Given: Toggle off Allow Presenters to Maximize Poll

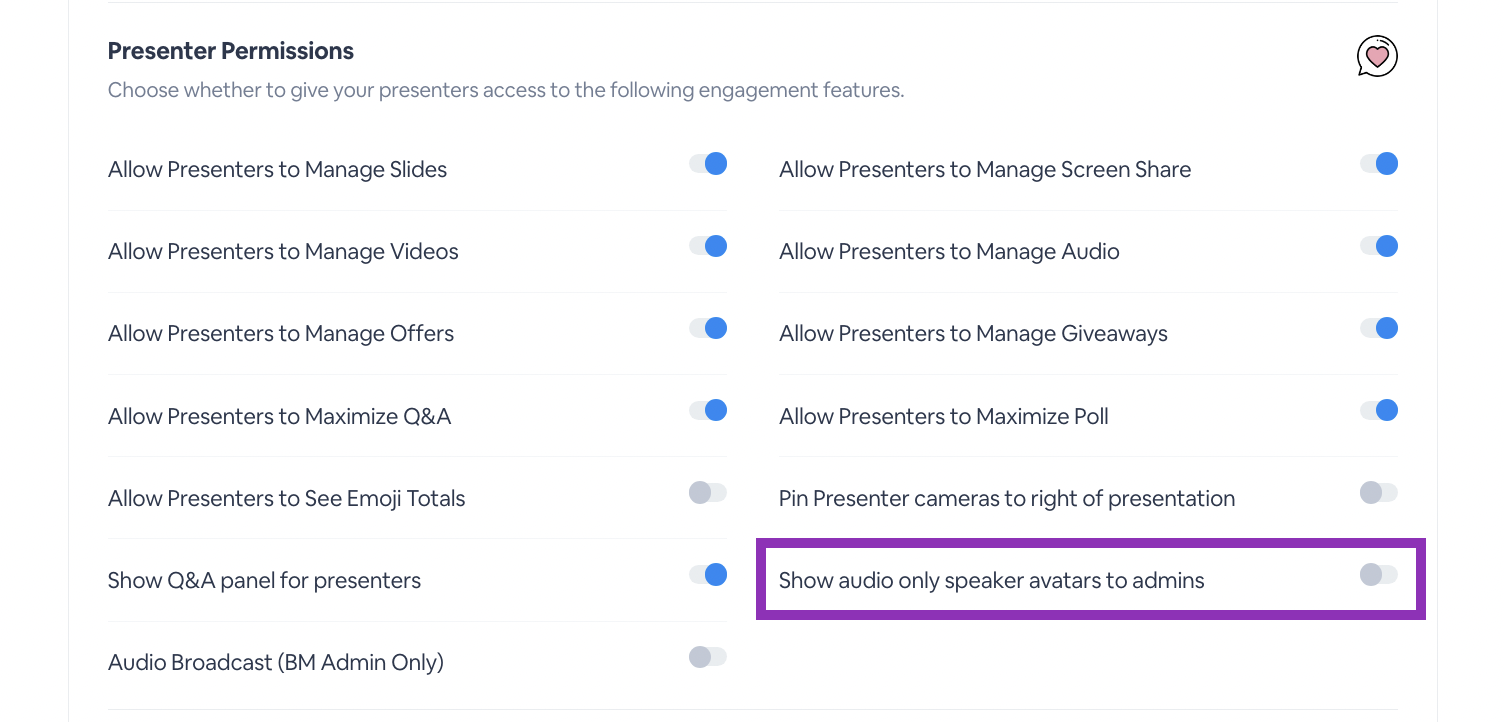Looking at the screenshot, I should tap(1379, 409).
